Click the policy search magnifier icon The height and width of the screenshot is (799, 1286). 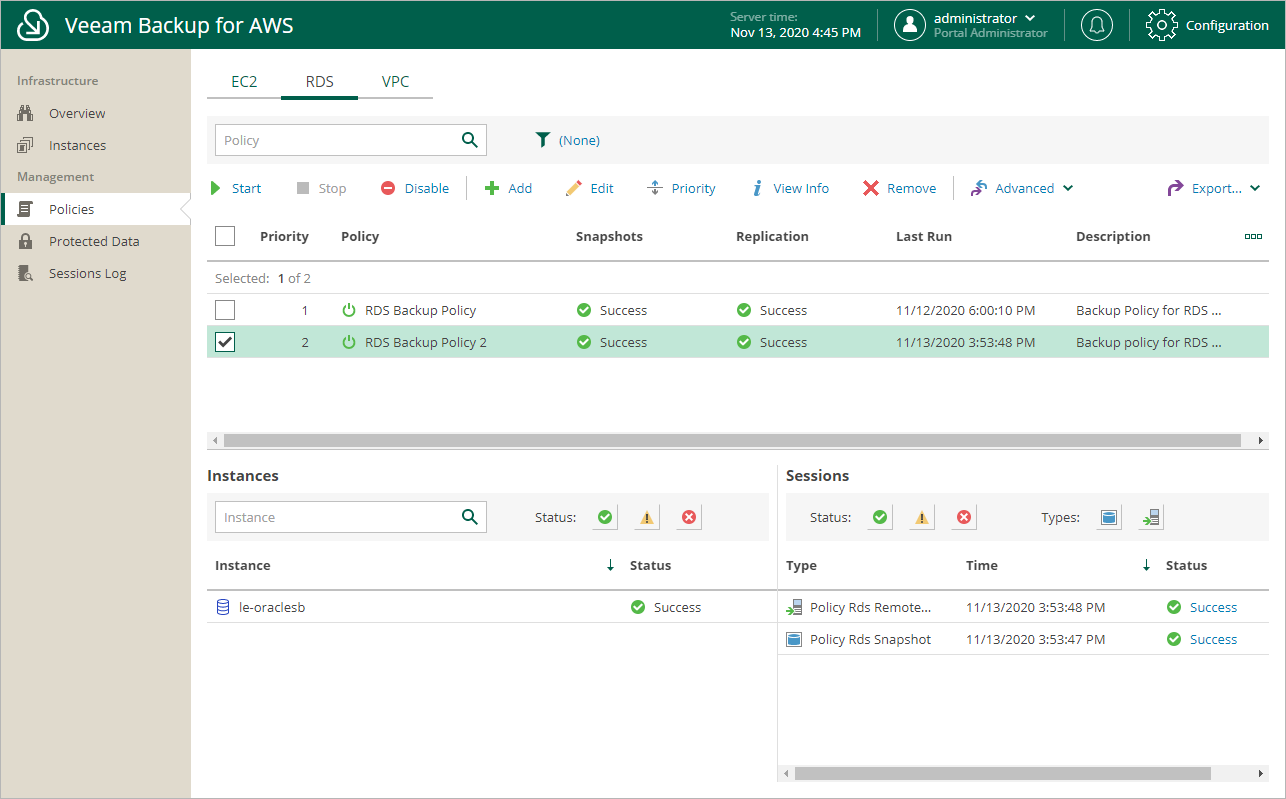[470, 140]
